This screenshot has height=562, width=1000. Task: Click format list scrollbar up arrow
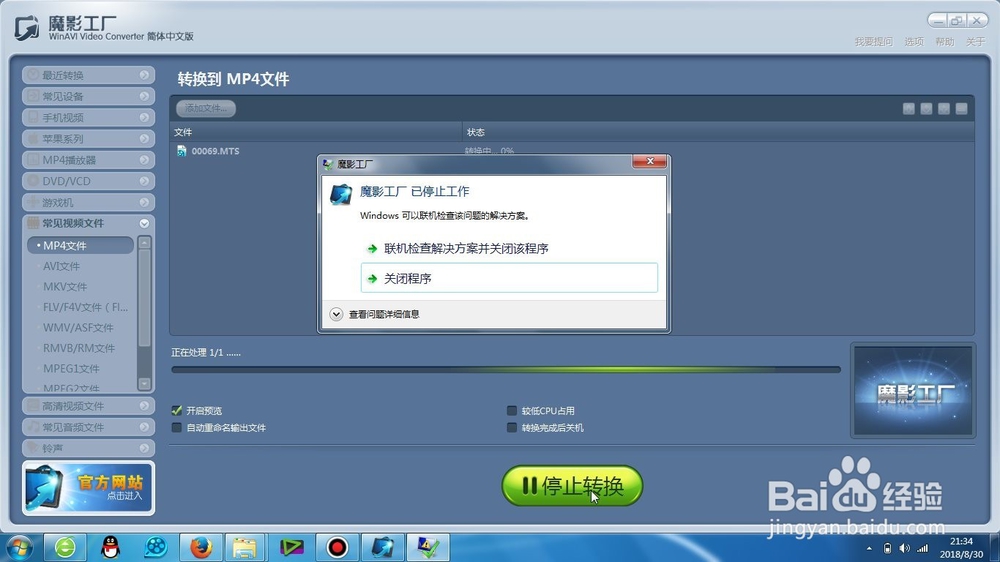(145, 242)
